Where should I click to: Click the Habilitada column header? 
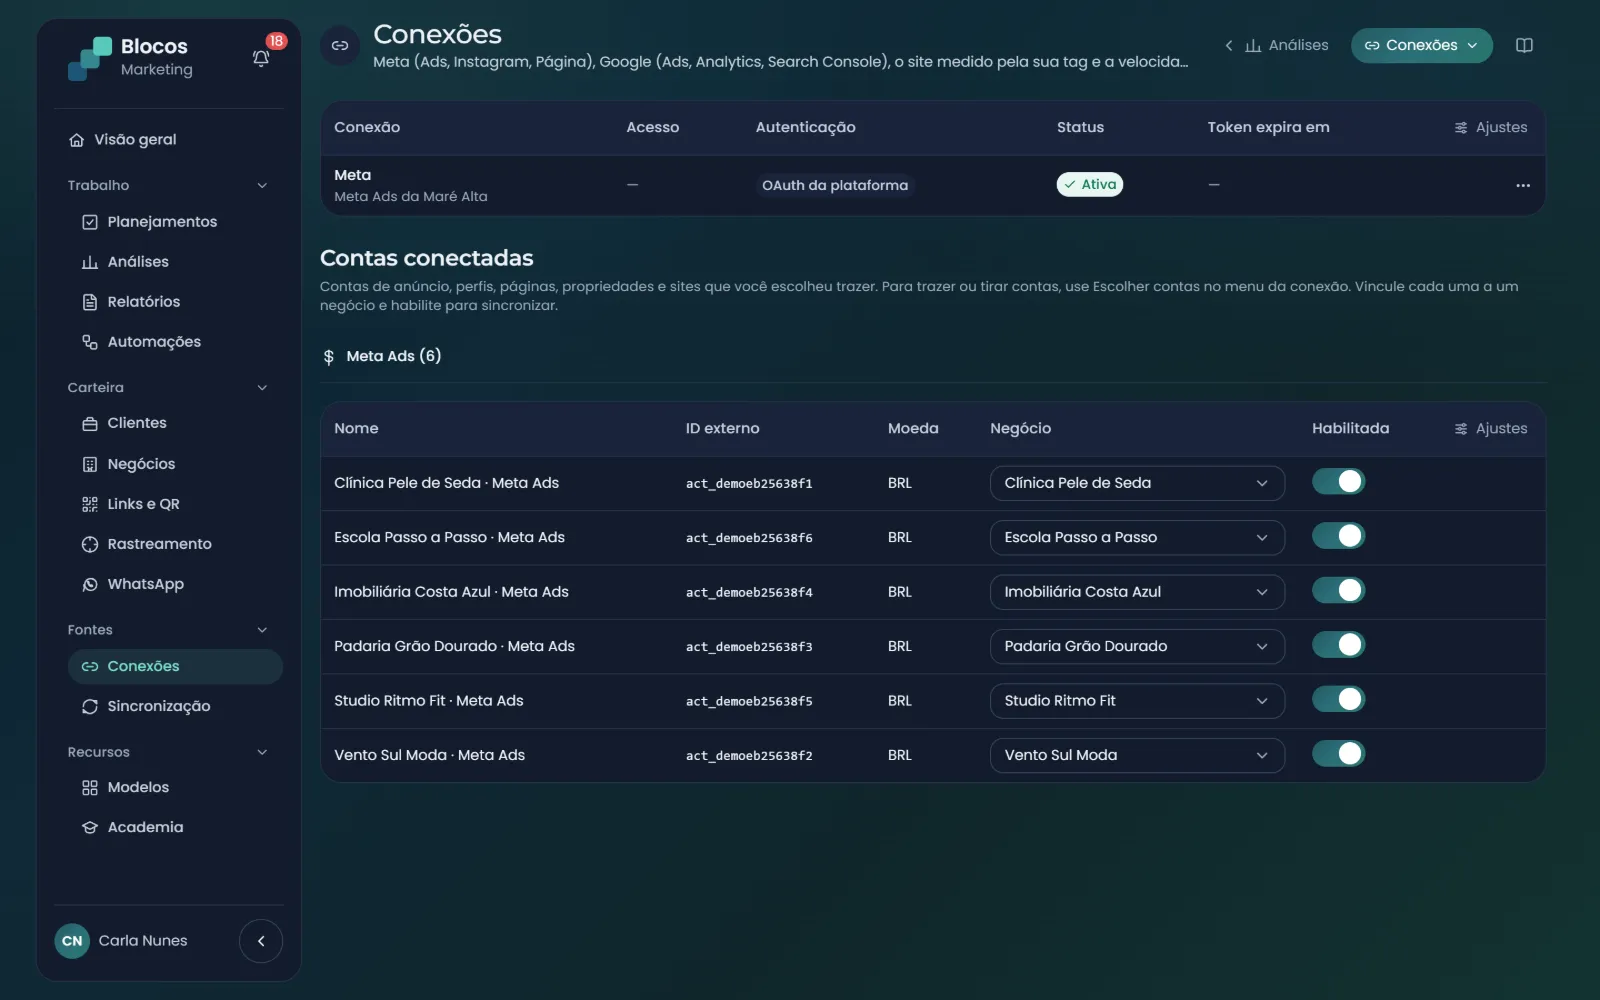pos(1350,429)
